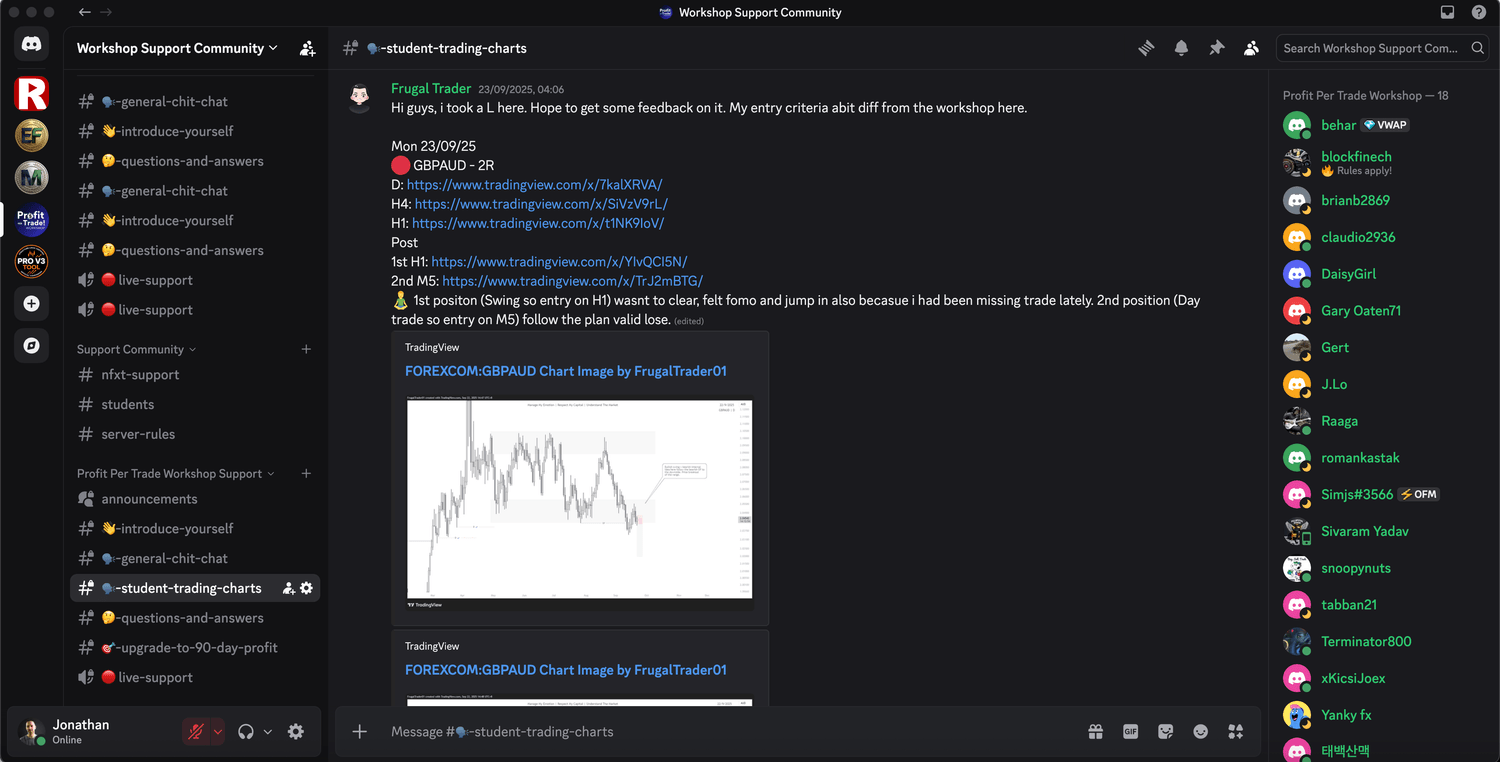
Task: Toggle the muted microphone button
Action: (196, 732)
